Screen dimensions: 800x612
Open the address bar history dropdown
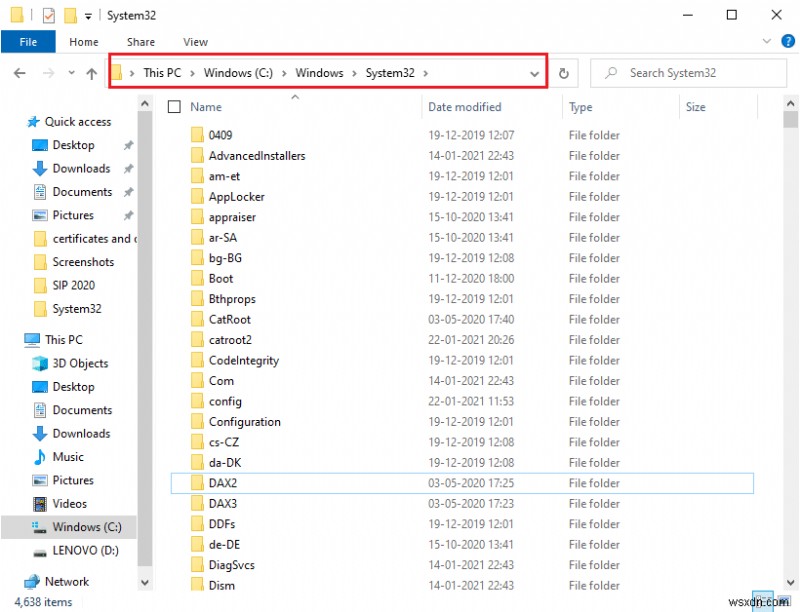pyautogui.click(x=534, y=74)
